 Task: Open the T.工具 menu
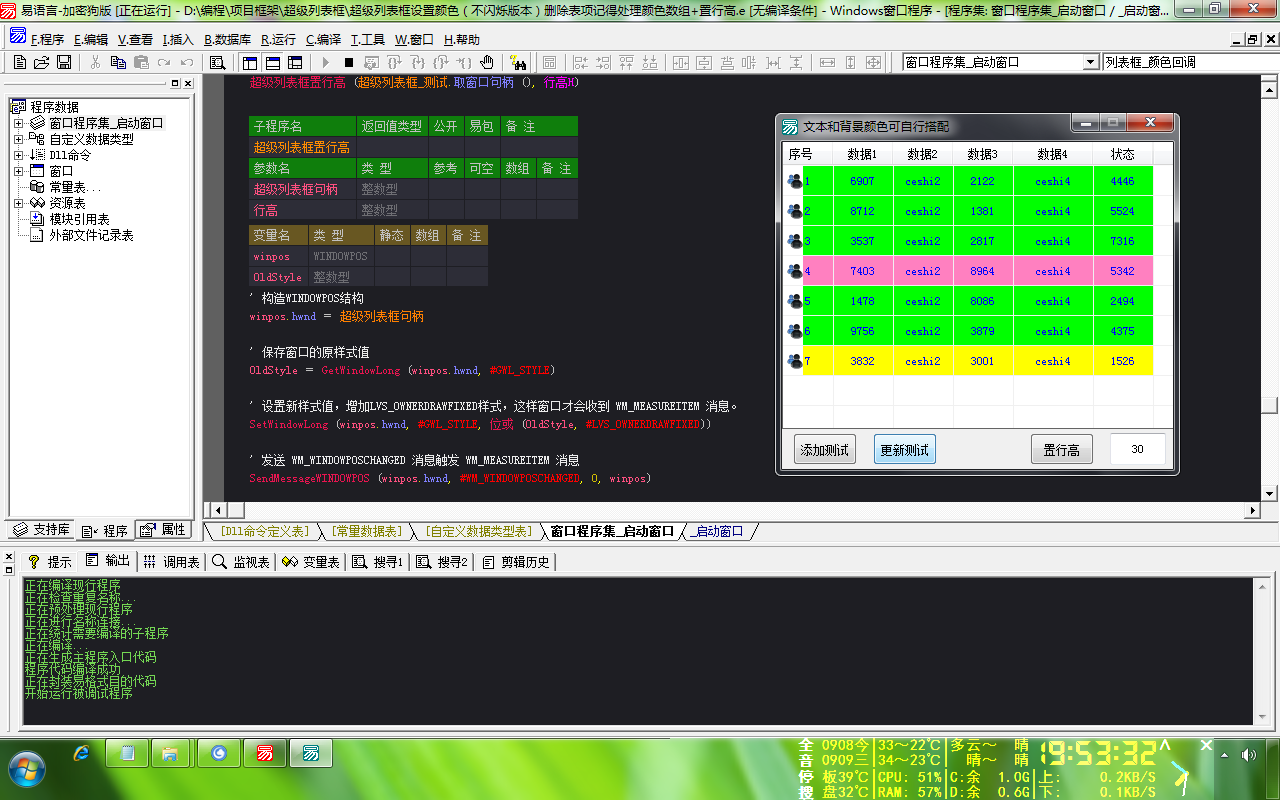367,40
